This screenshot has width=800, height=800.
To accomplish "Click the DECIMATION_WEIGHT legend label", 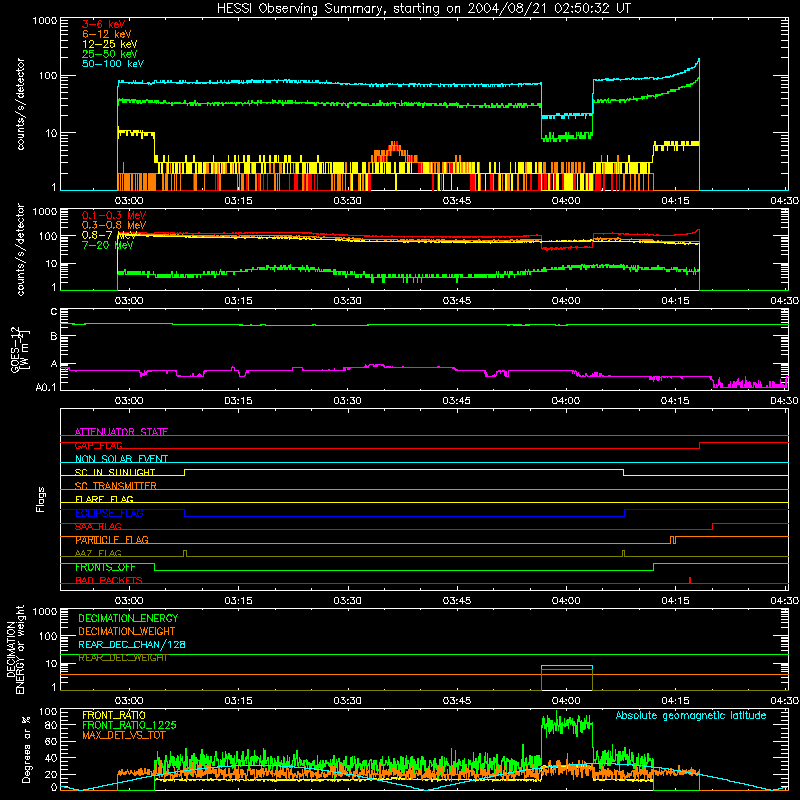I will [127, 631].
